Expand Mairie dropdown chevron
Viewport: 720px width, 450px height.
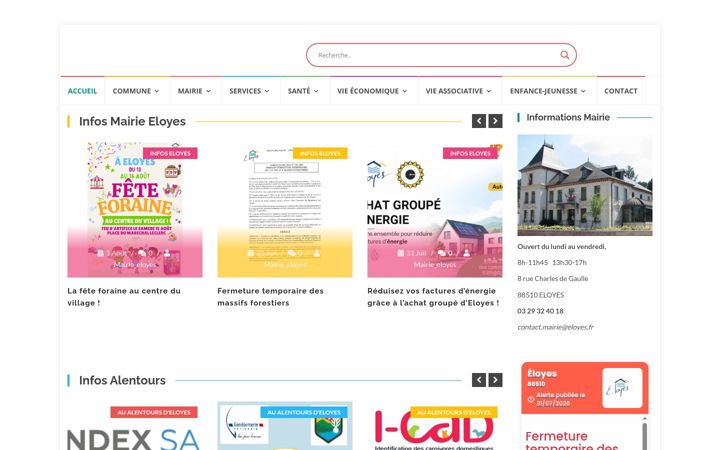point(208,91)
